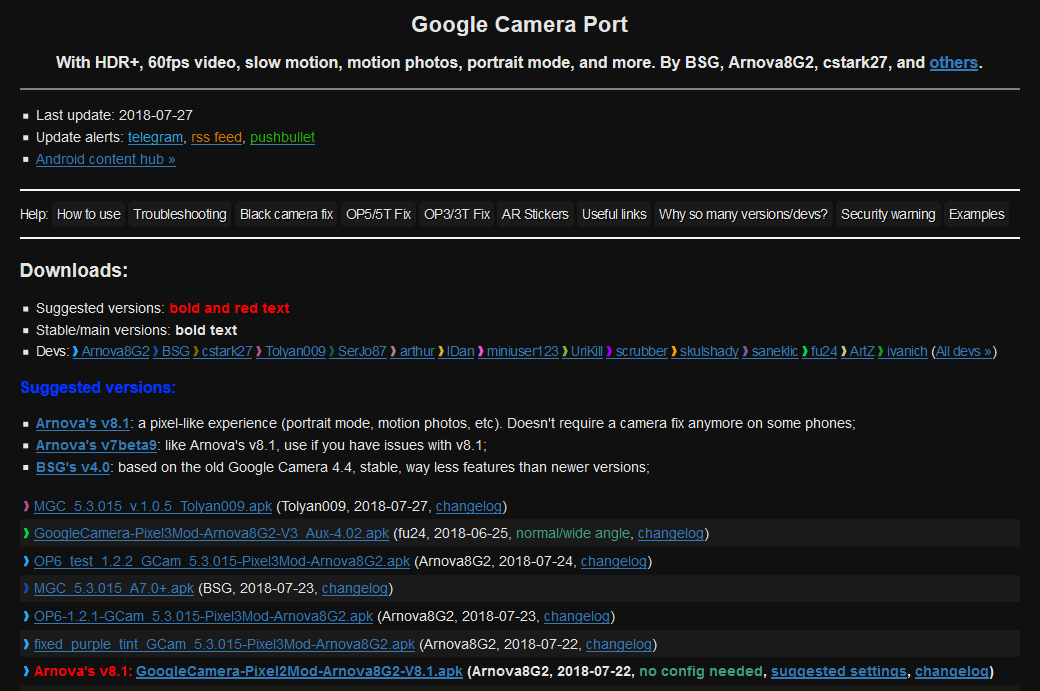View changelog for fixed_purple_tint build
Image resolution: width=1040 pixels, height=691 pixels.
click(619, 644)
